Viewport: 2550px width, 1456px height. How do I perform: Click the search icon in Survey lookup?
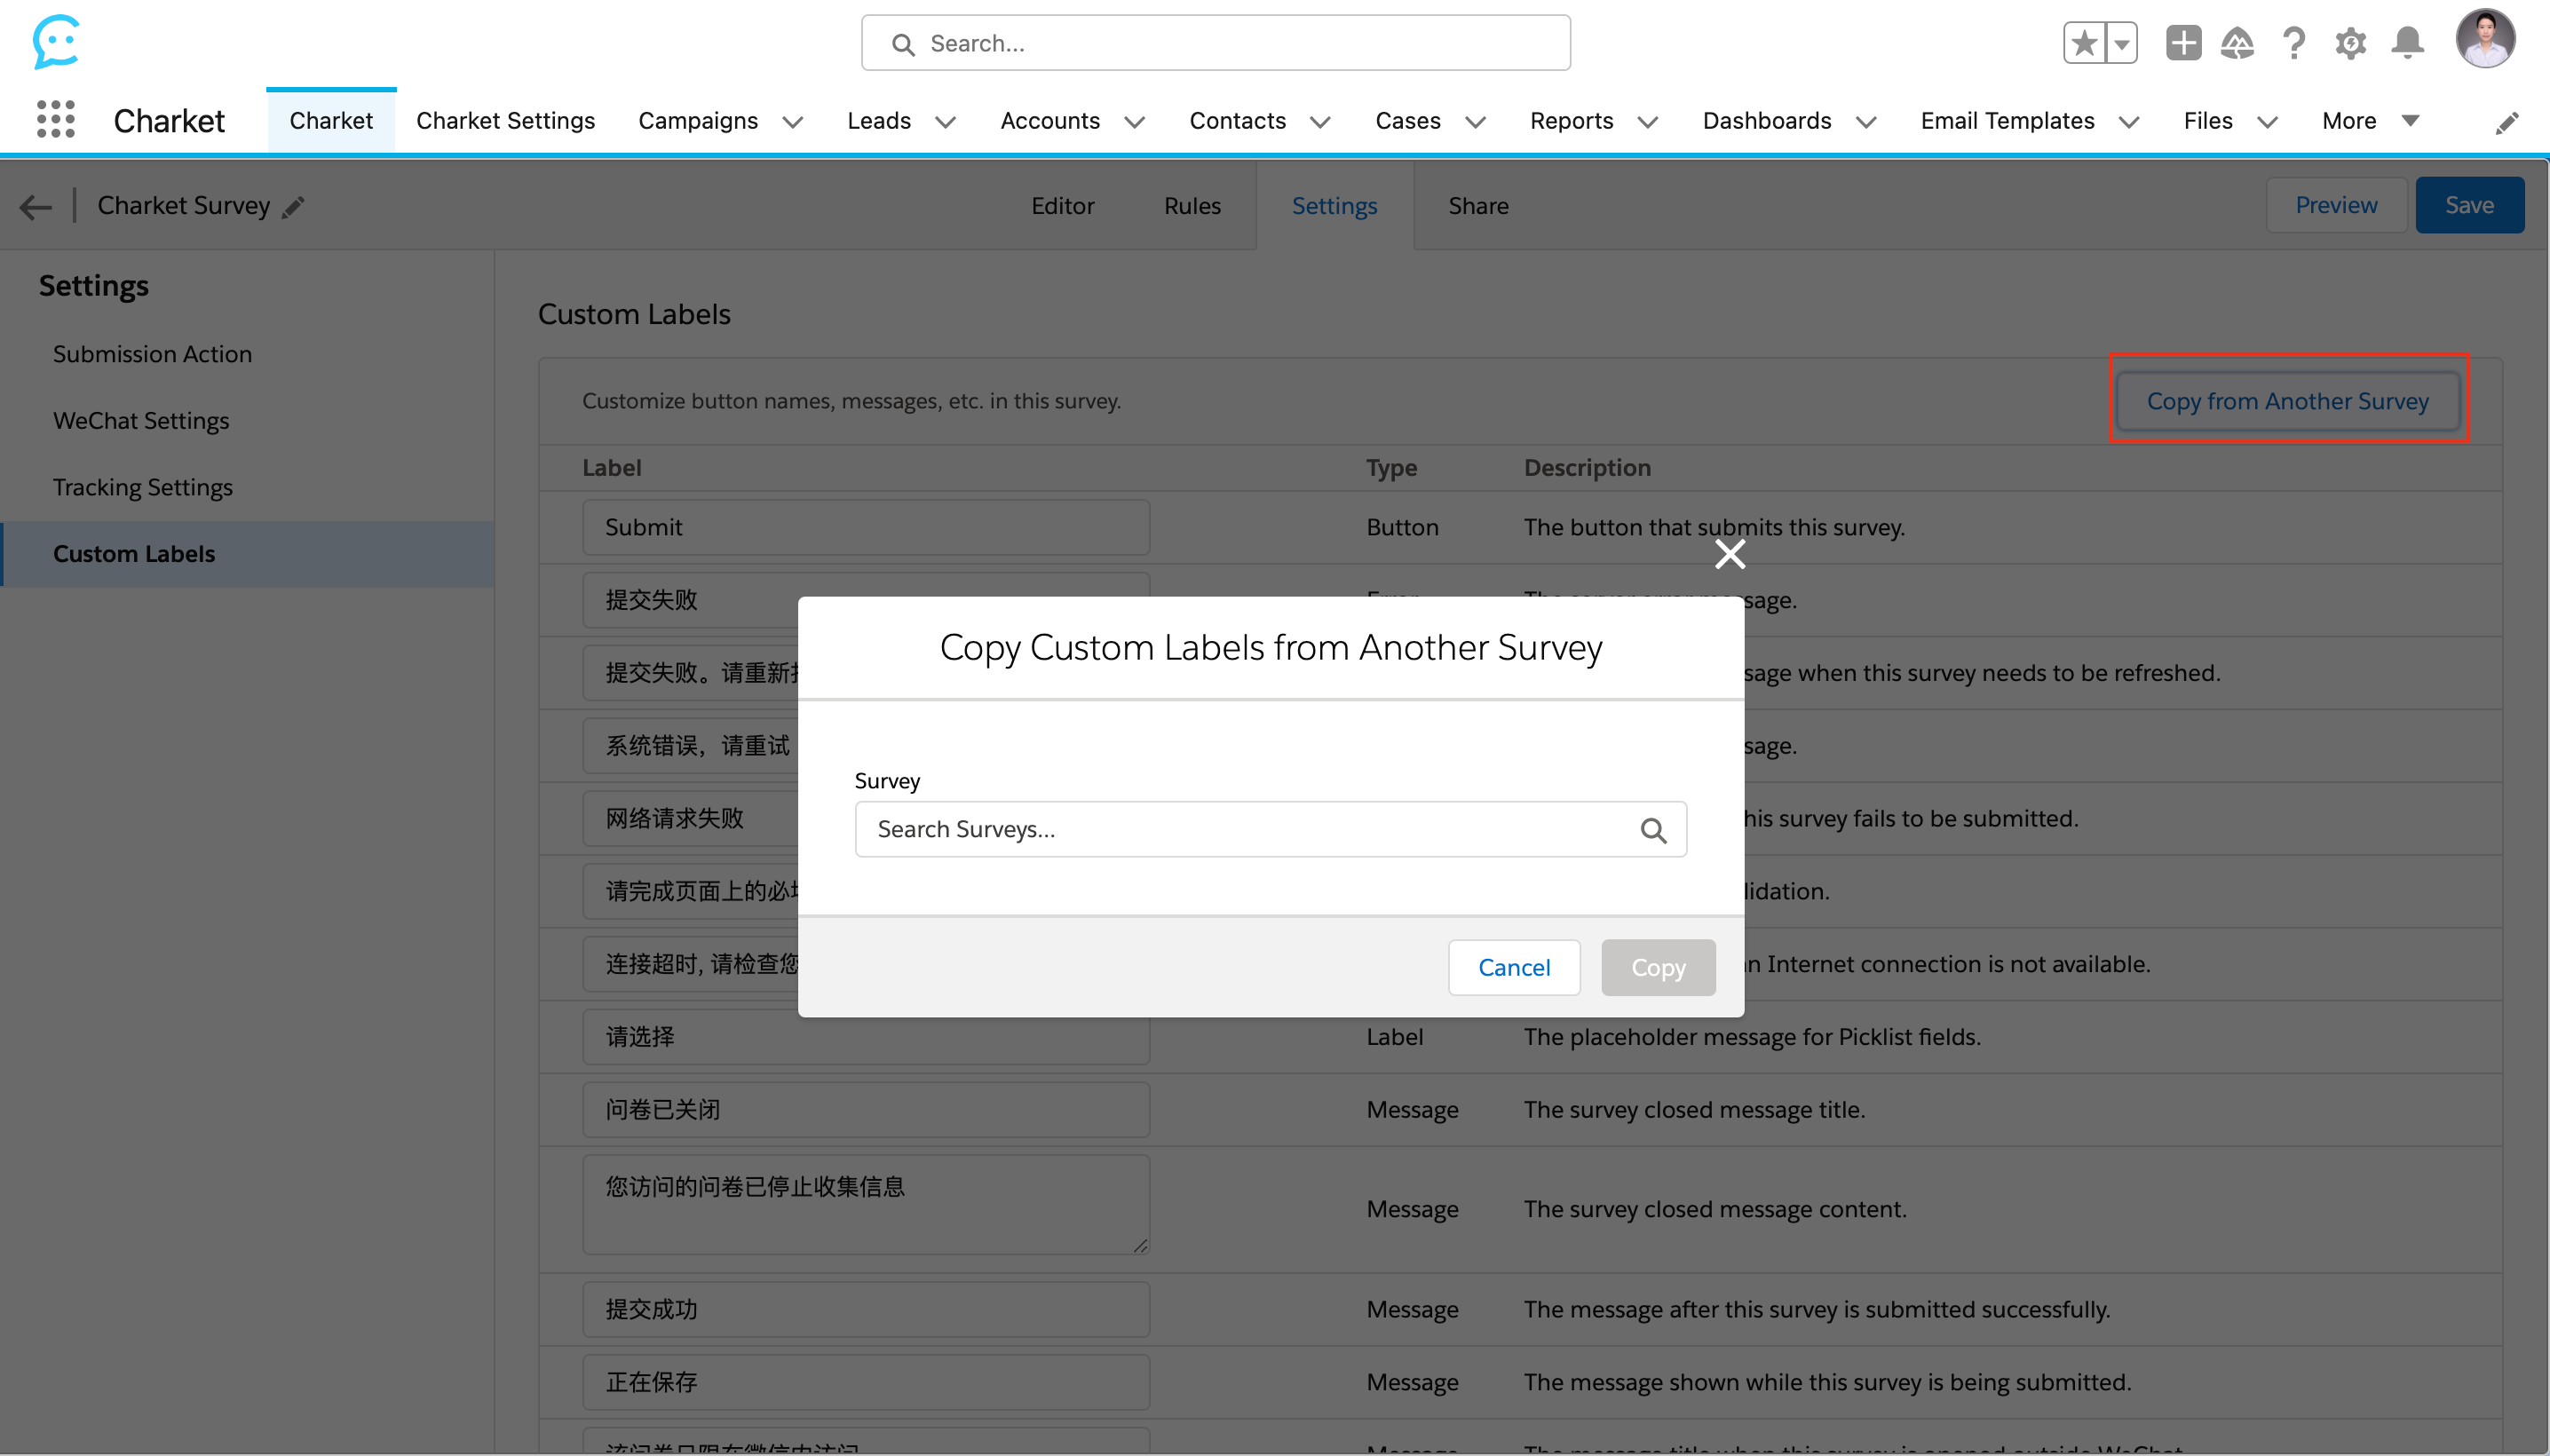(1653, 830)
